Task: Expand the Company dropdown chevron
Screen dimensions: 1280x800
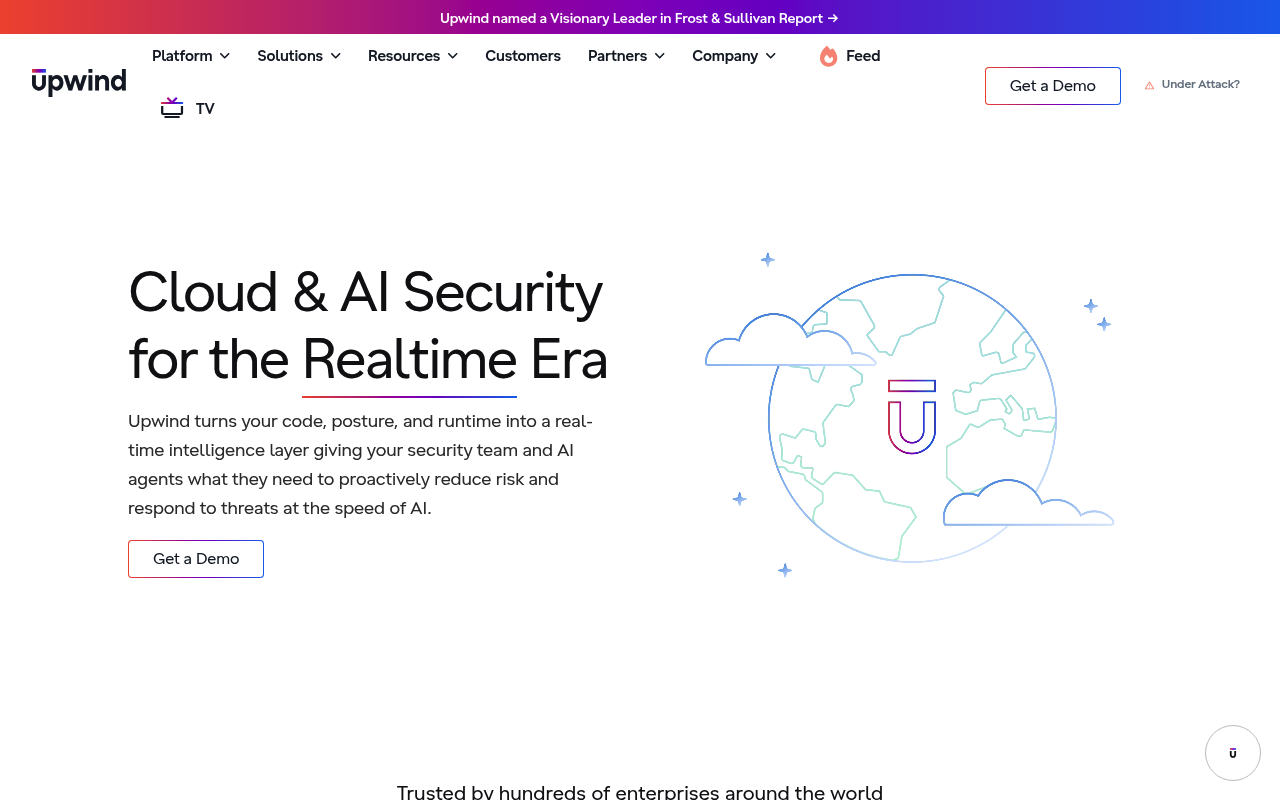Action: (771, 56)
